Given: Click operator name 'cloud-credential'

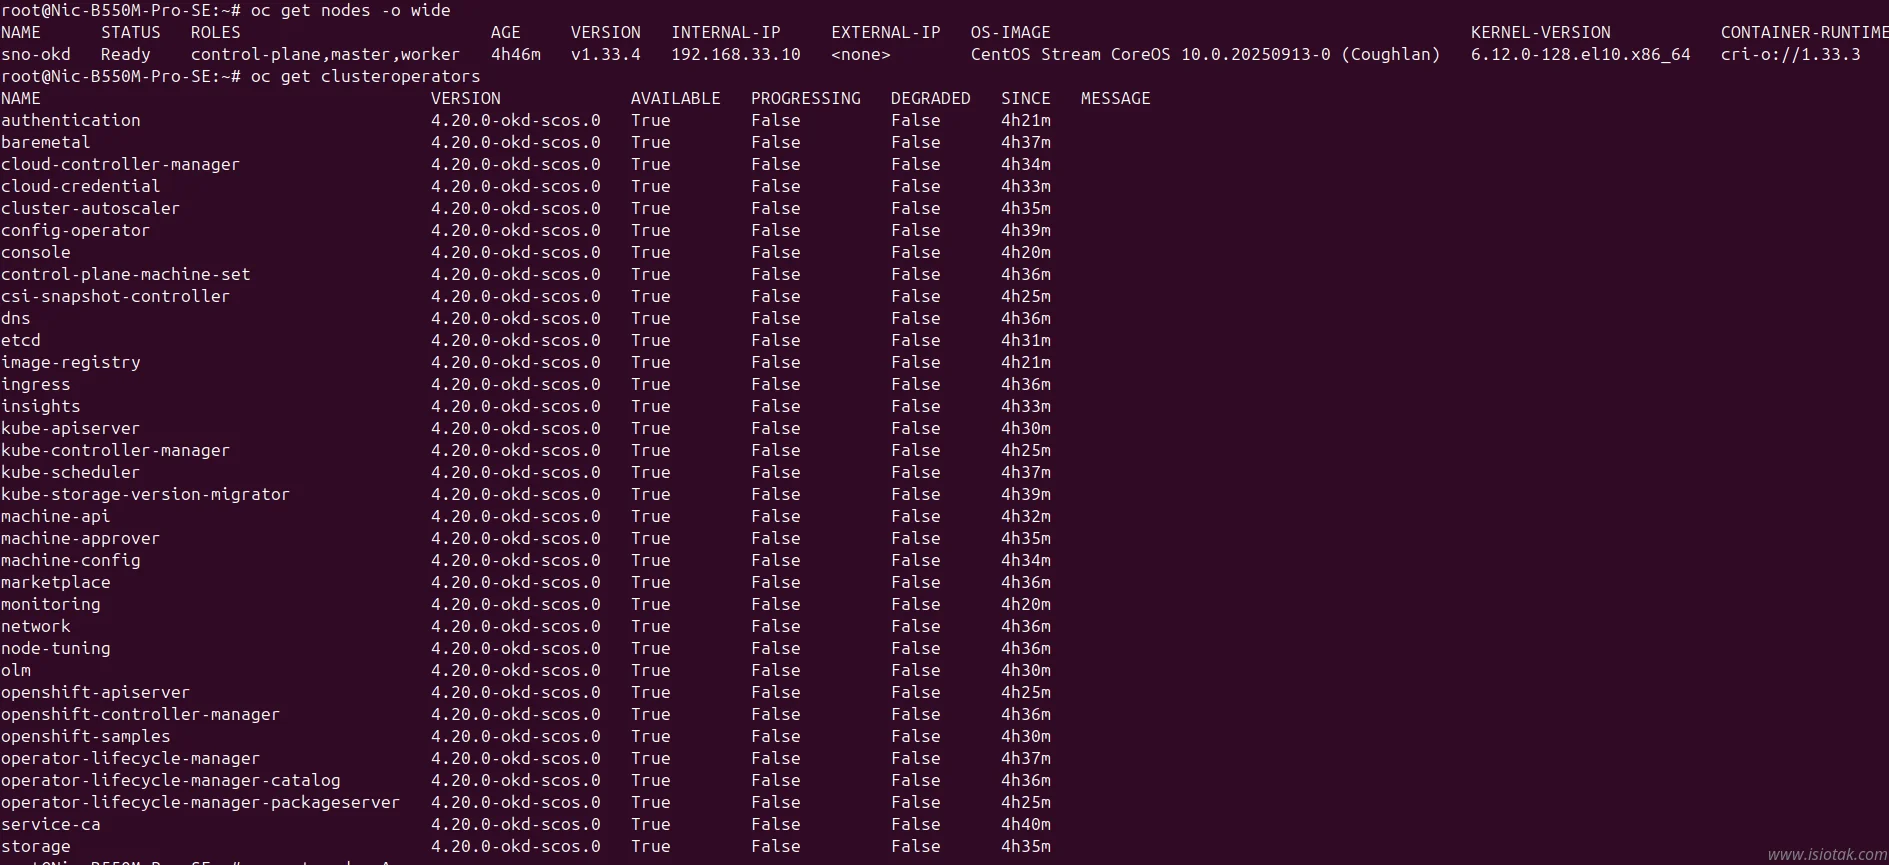Looking at the screenshot, I should [81, 187].
